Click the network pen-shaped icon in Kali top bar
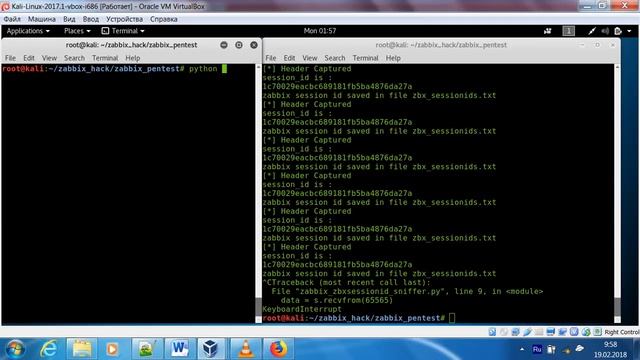The image size is (640, 360). point(592,31)
